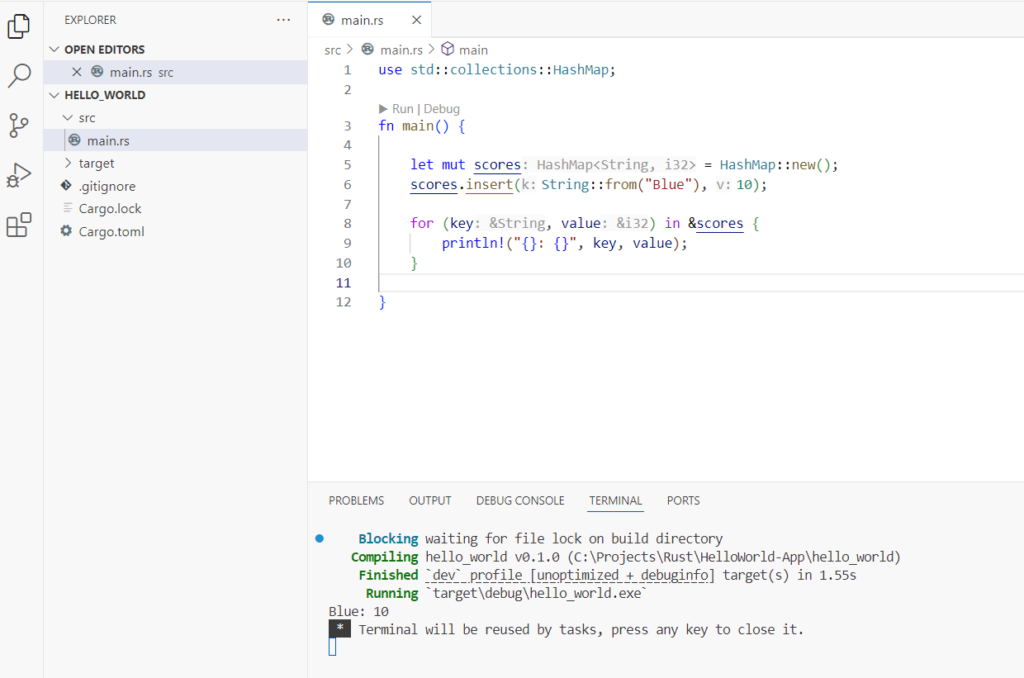Open the Explorer view in activity bar
Image resolution: width=1024 pixels, height=678 pixels.
19,27
